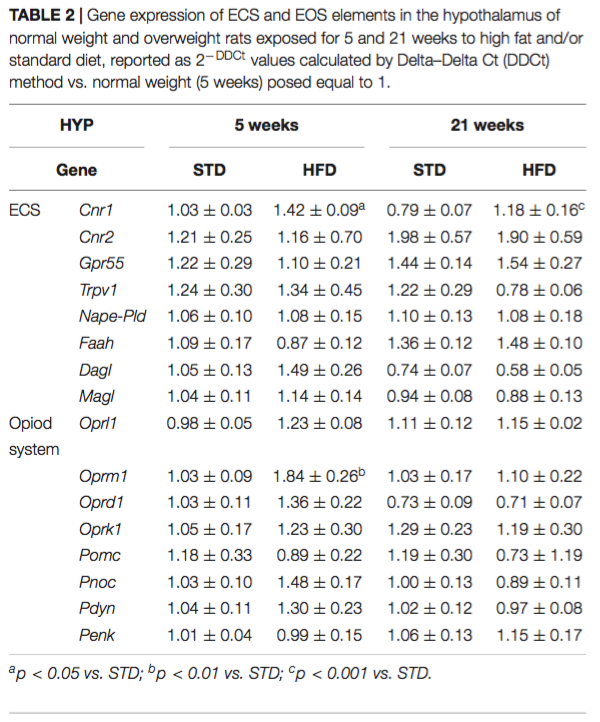Click the Oprm1 value 1.84 ± 0.26

click(319, 476)
